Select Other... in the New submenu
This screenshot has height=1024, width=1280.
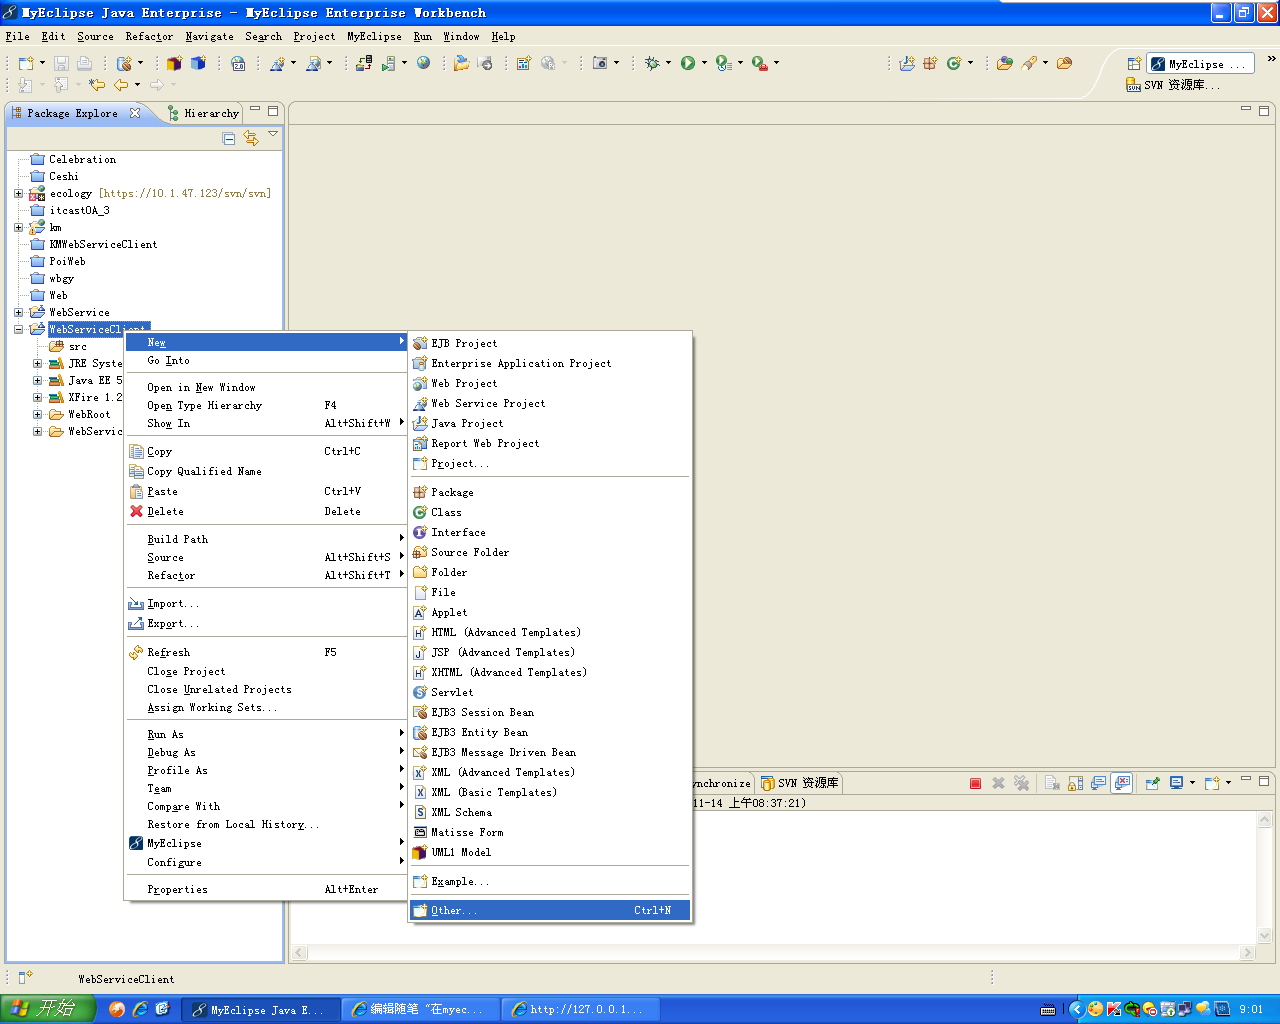[x=550, y=911]
